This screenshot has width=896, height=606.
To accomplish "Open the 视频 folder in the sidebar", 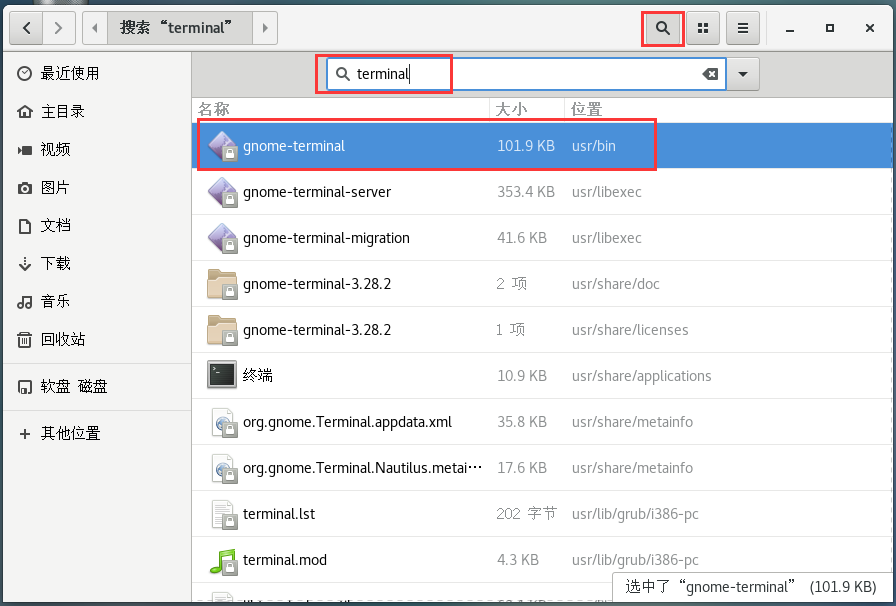I will pos(97,149).
